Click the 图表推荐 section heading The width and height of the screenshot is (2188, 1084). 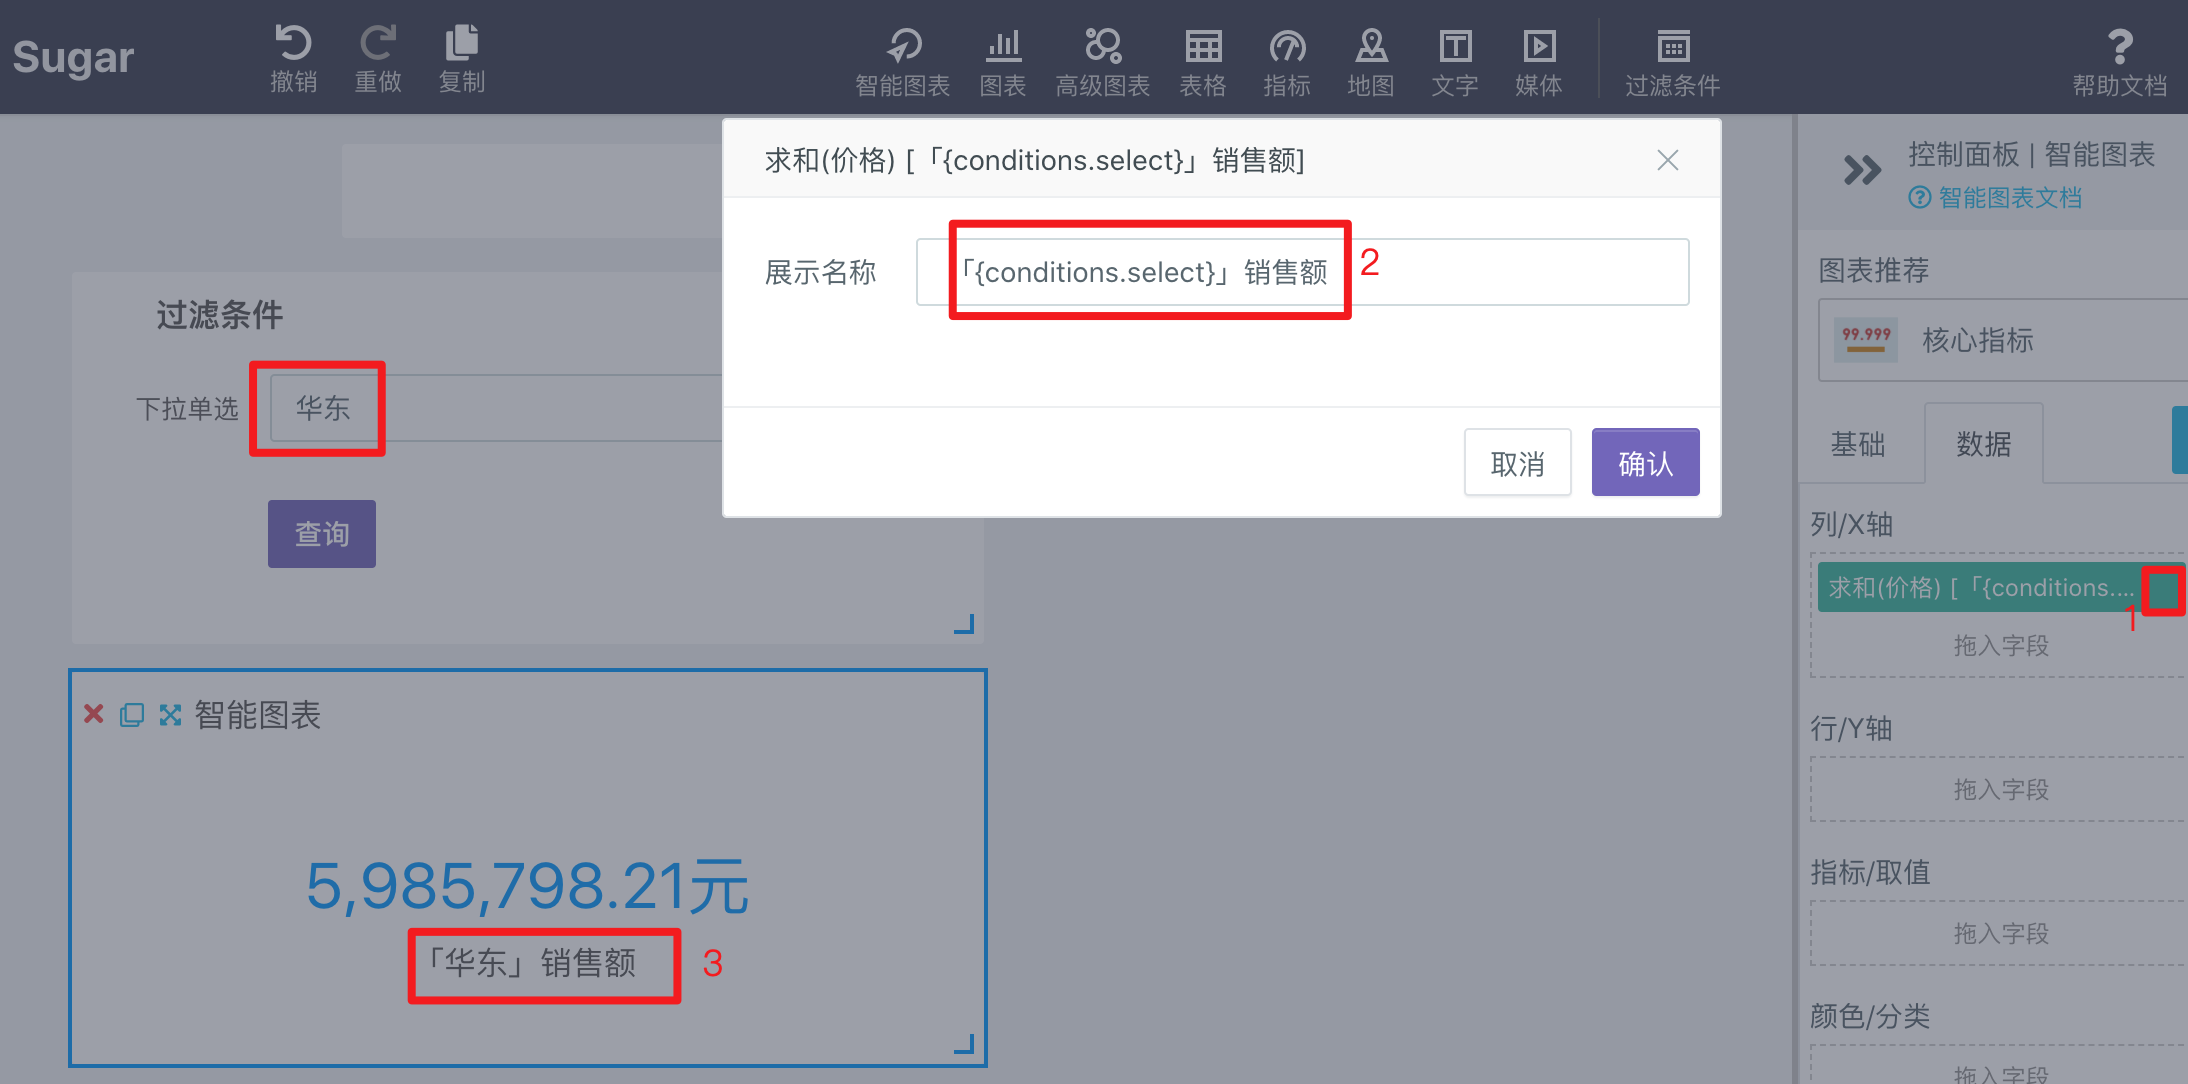tap(1874, 270)
